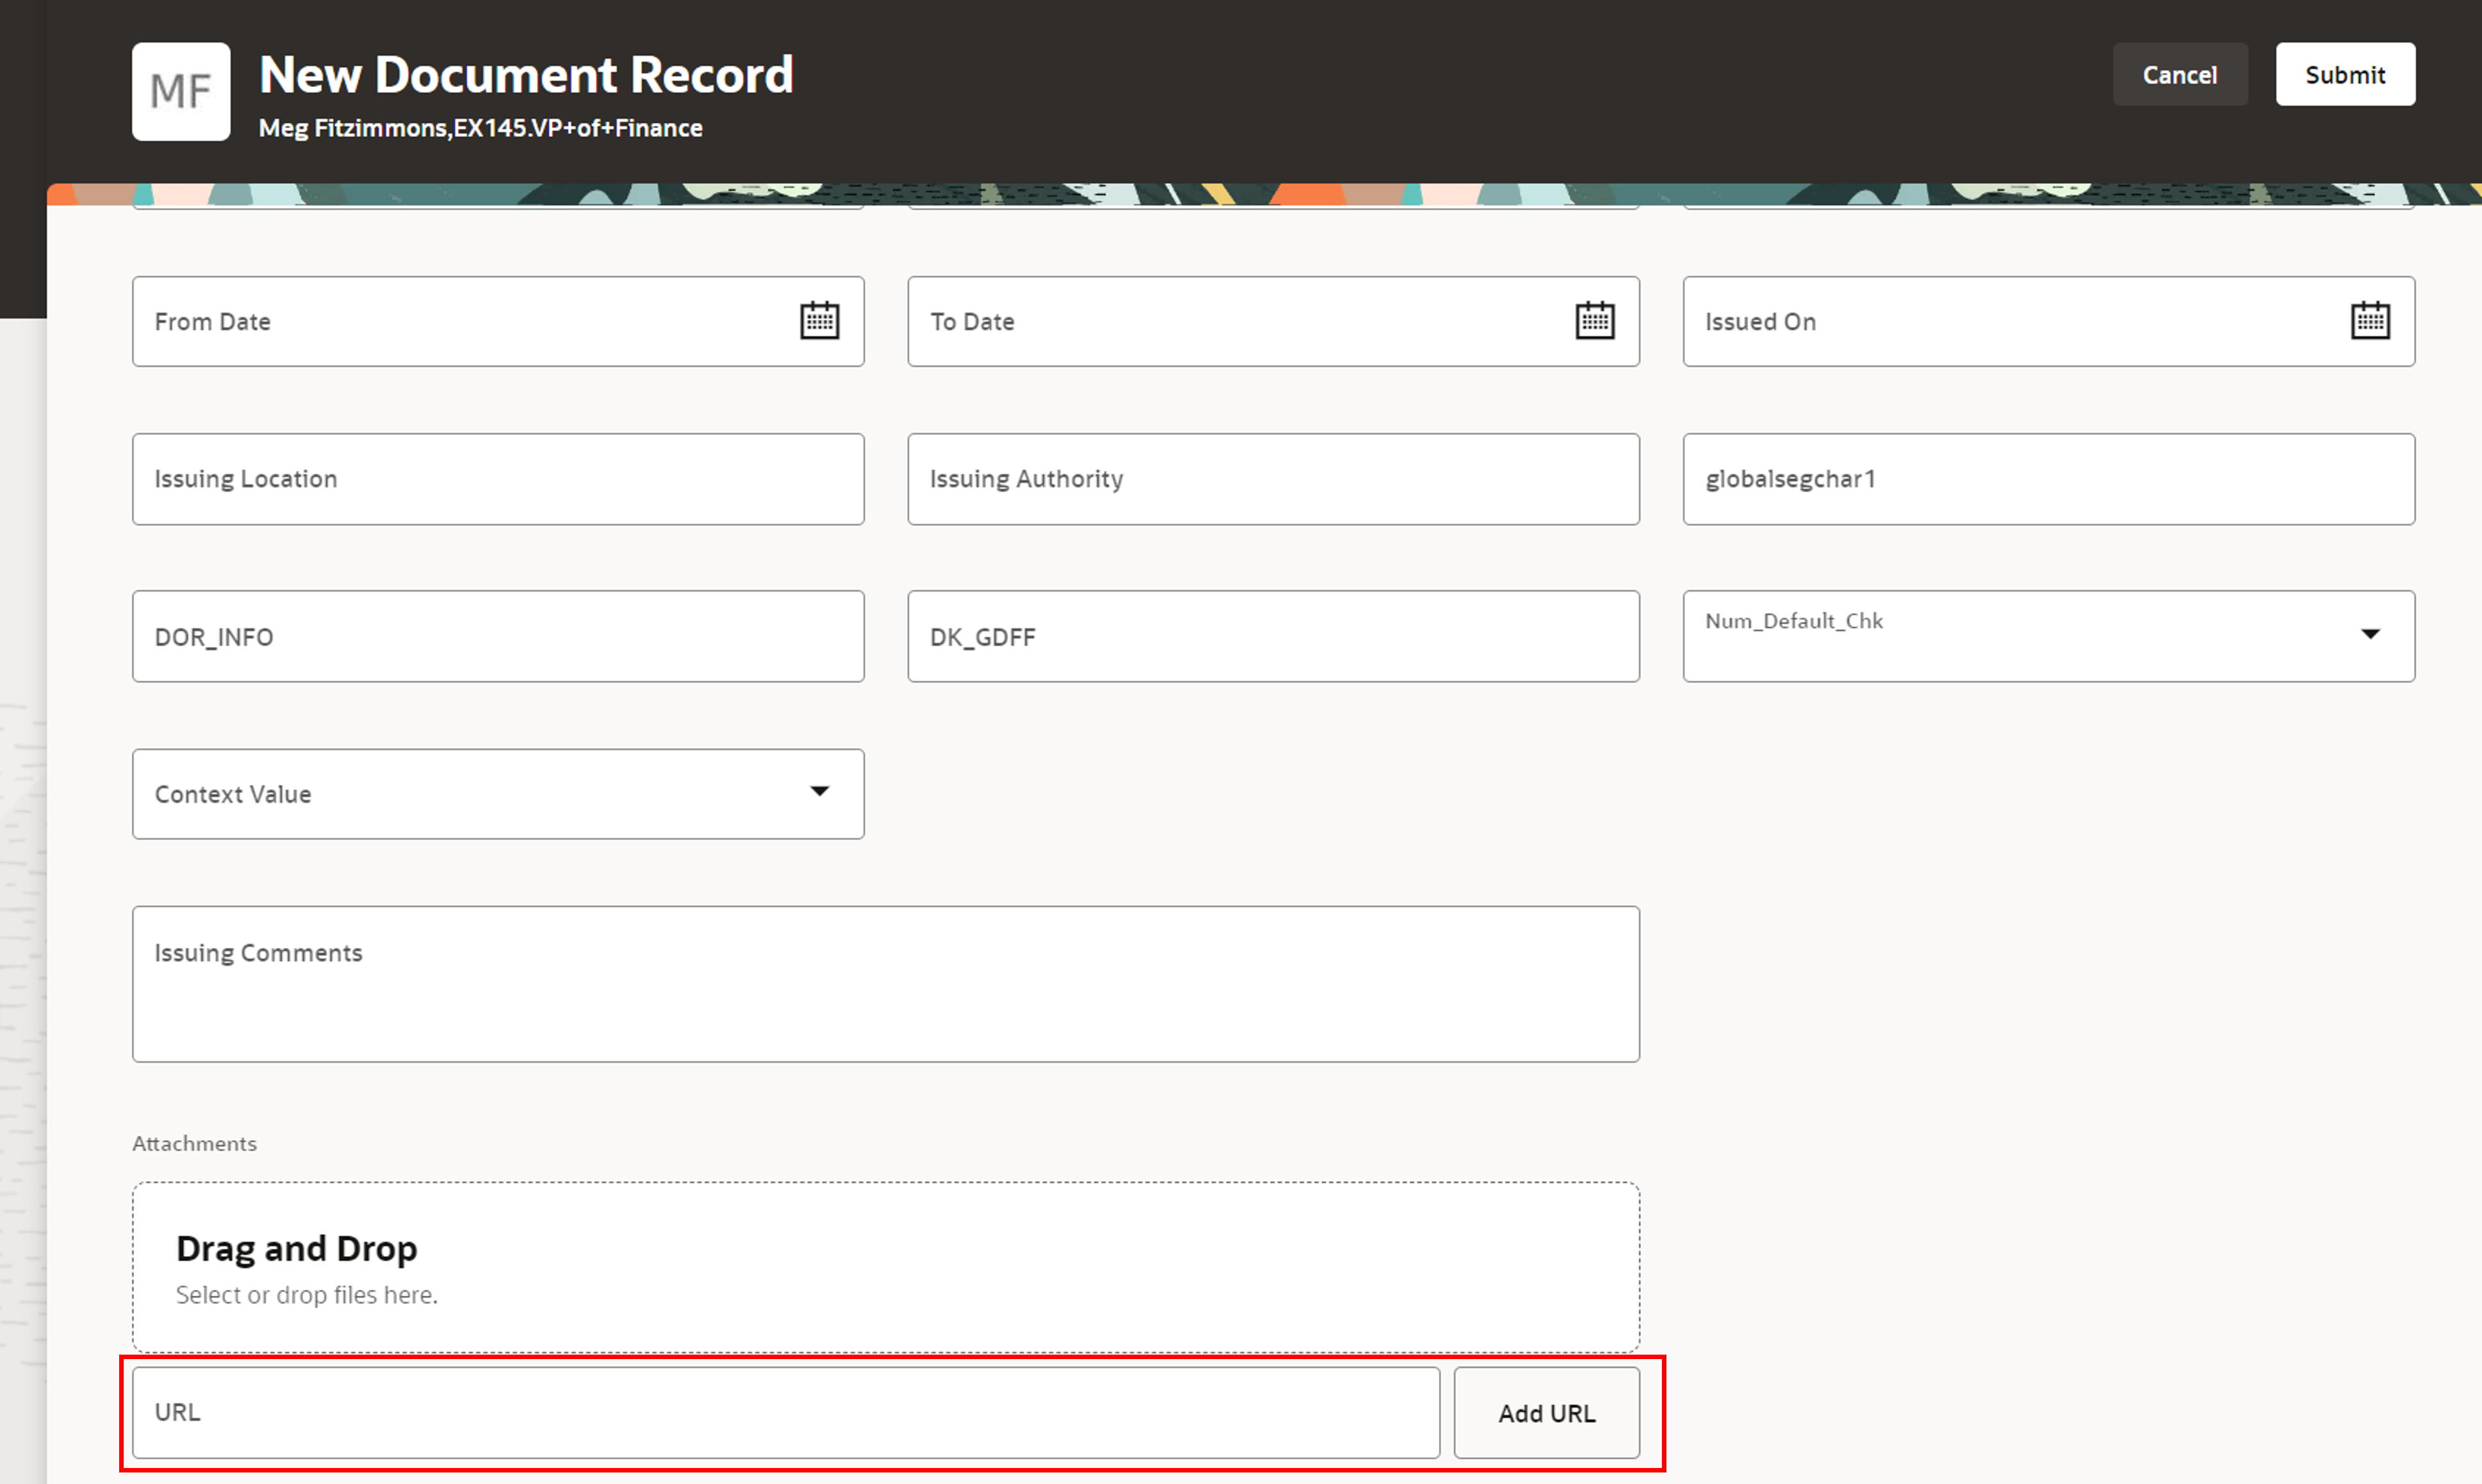Click the To Date input field
Viewport: 2482px width, 1484px height.
pyautogui.click(x=1235, y=322)
